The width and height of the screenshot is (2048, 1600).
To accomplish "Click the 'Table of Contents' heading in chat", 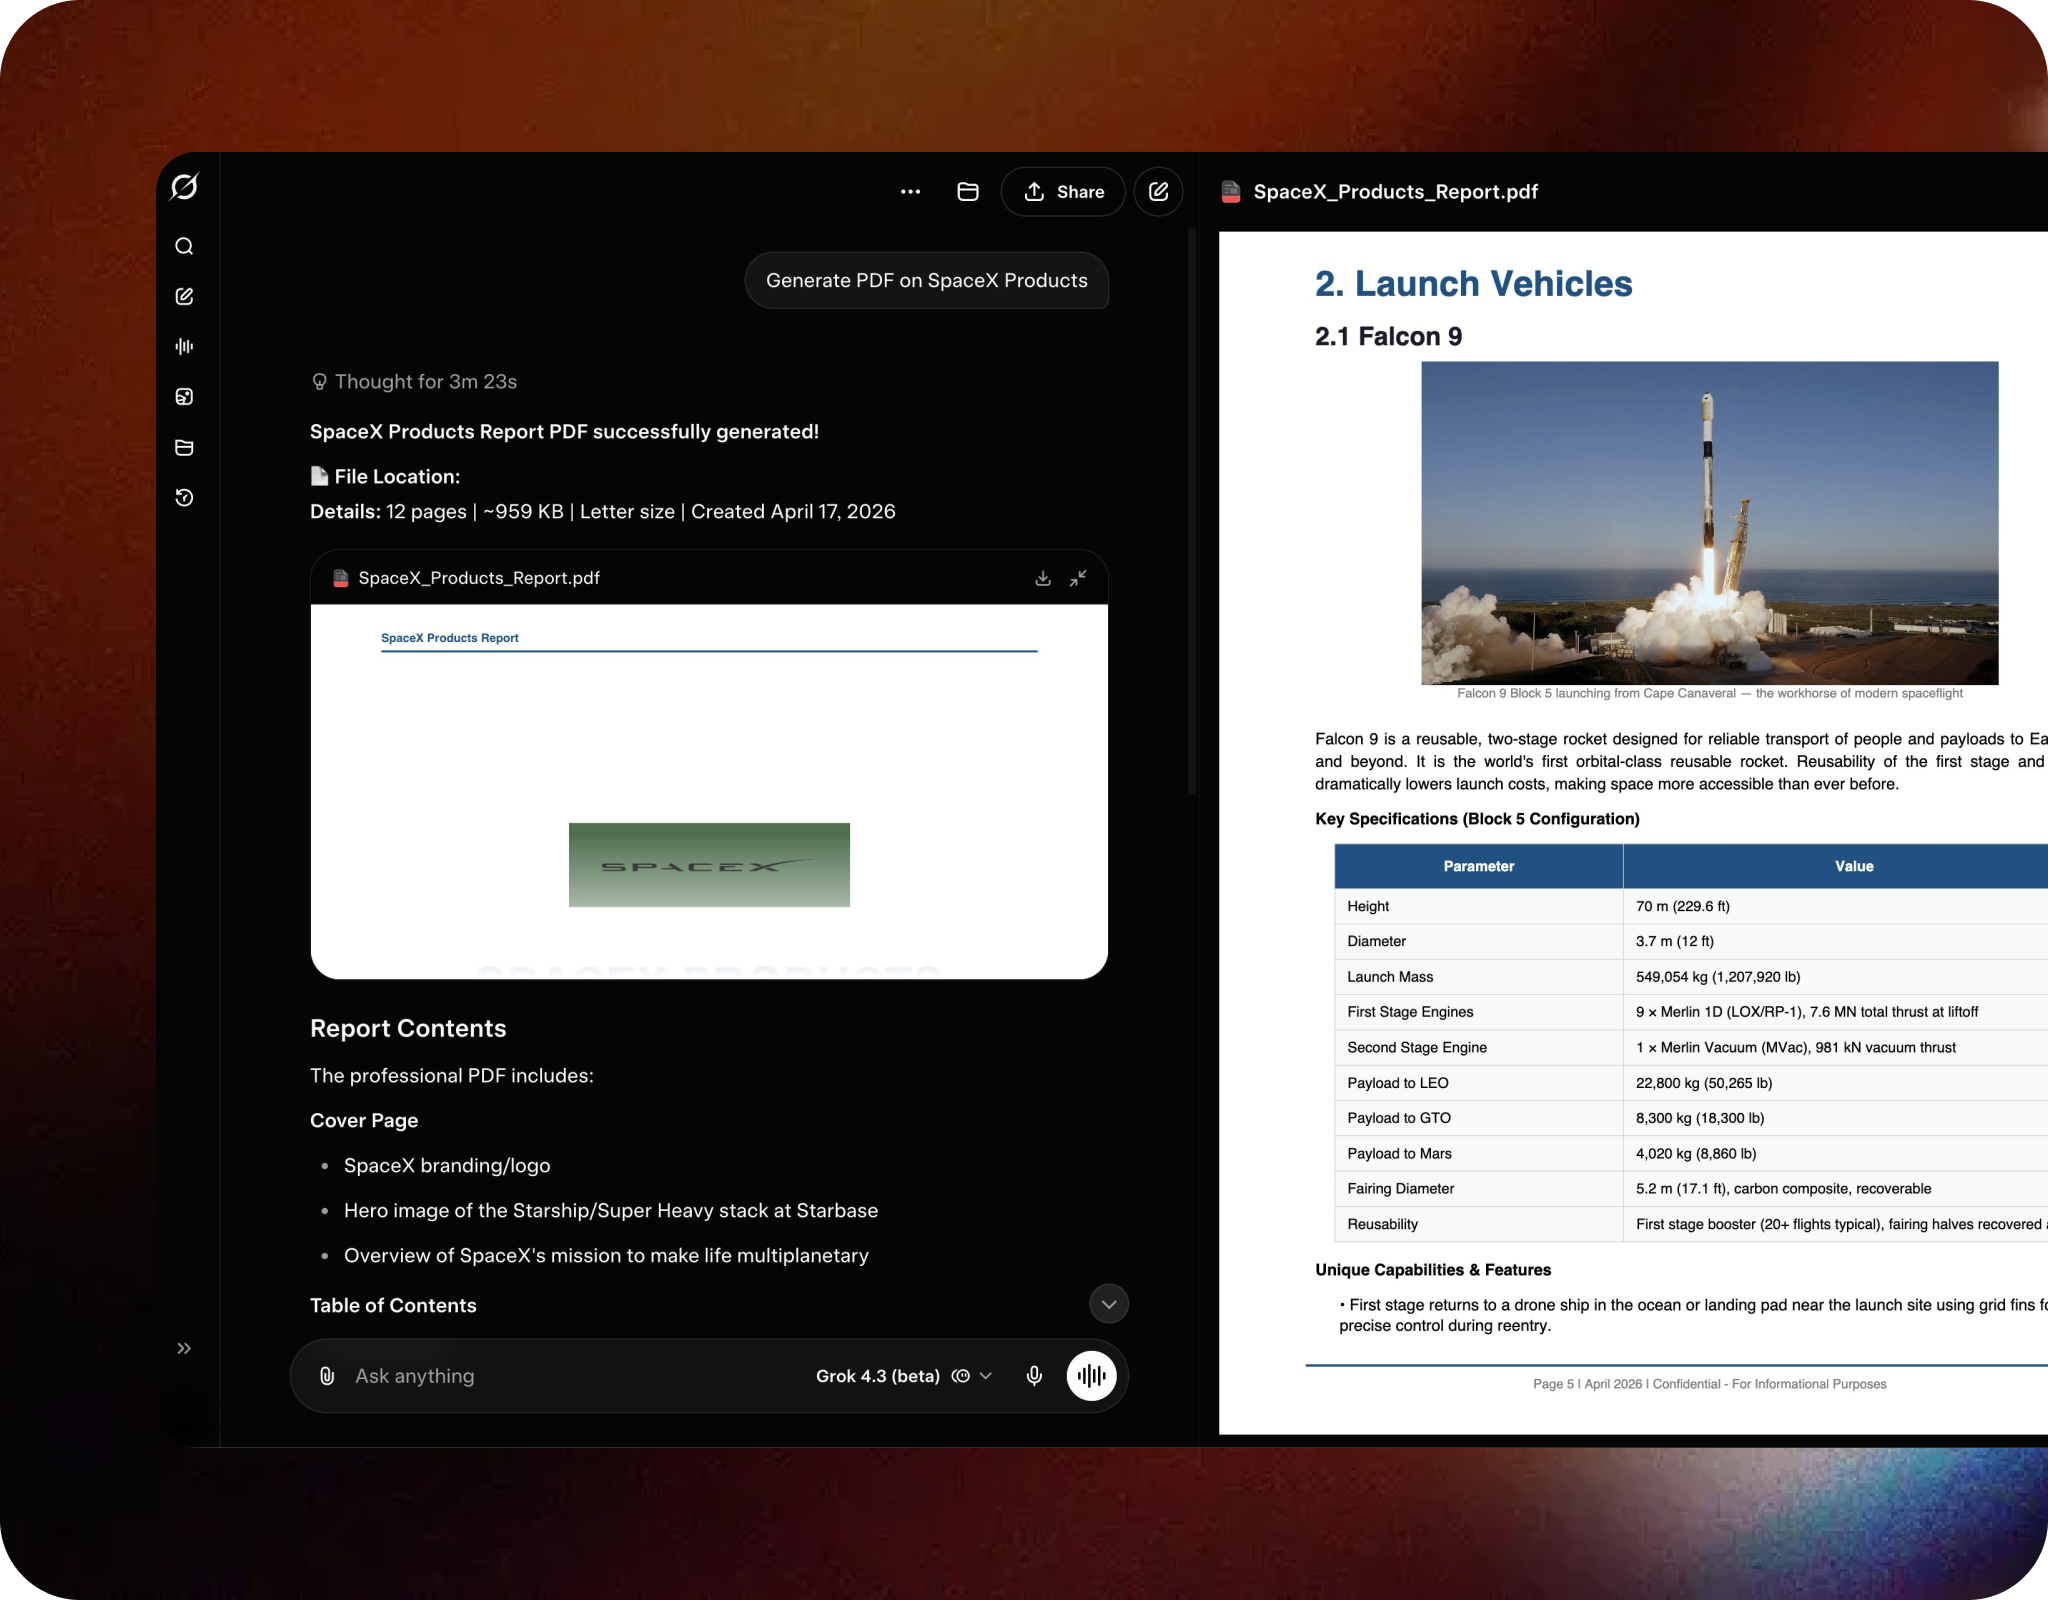I will pyautogui.click(x=393, y=1306).
